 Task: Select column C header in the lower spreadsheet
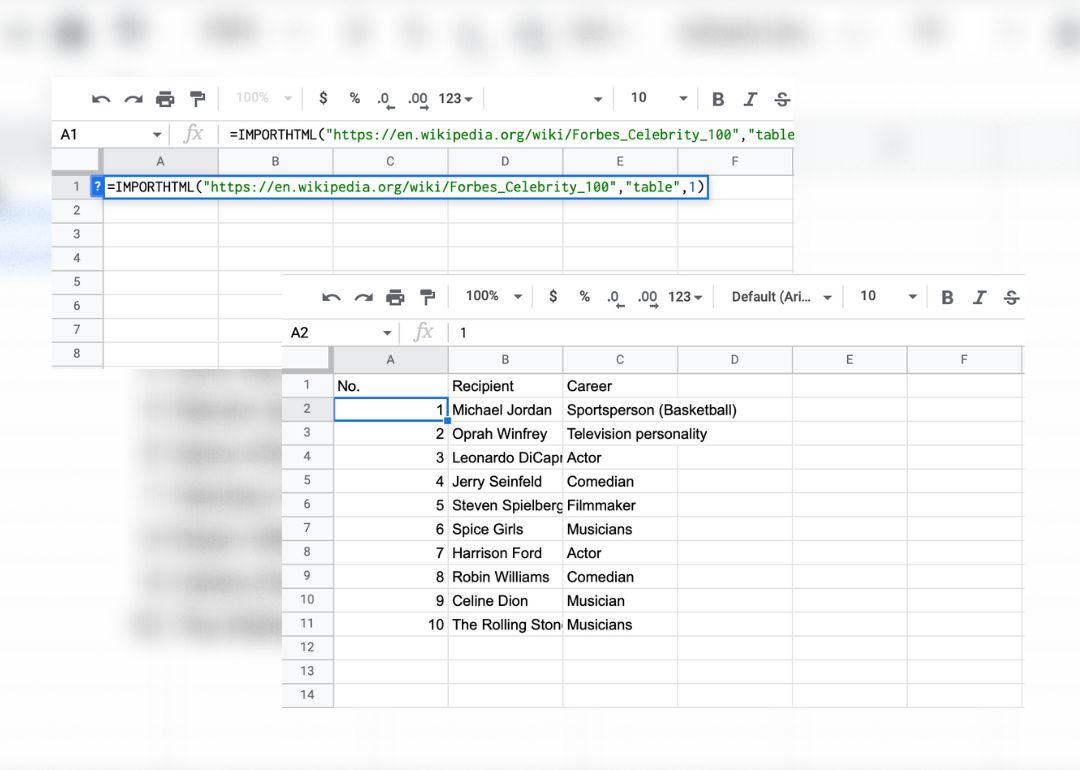pyautogui.click(x=619, y=360)
